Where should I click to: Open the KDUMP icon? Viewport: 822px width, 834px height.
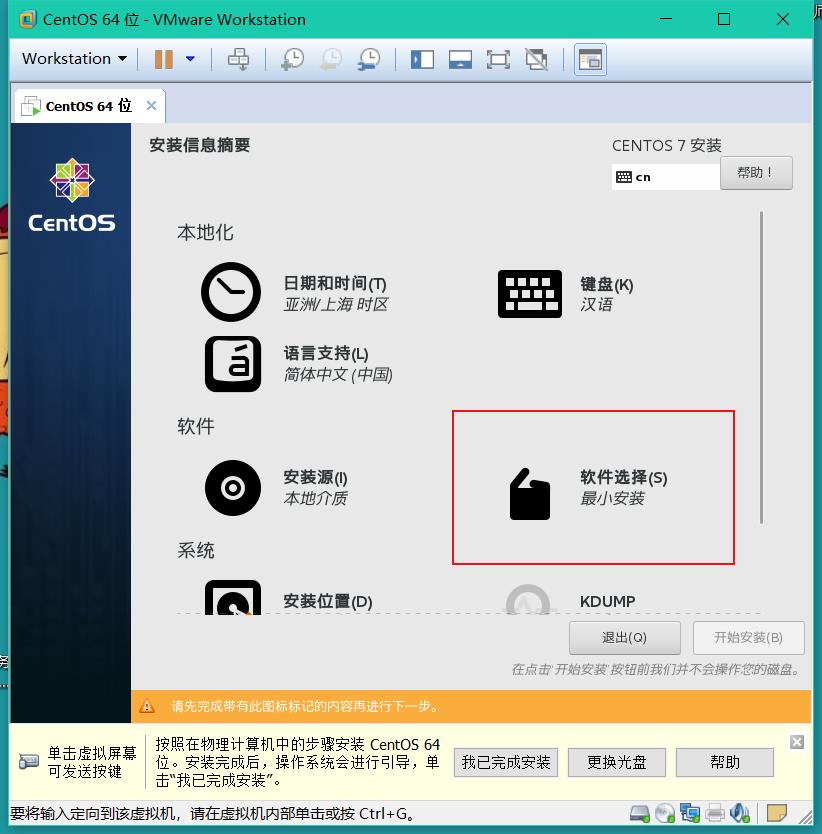pyautogui.click(x=528, y=599)
